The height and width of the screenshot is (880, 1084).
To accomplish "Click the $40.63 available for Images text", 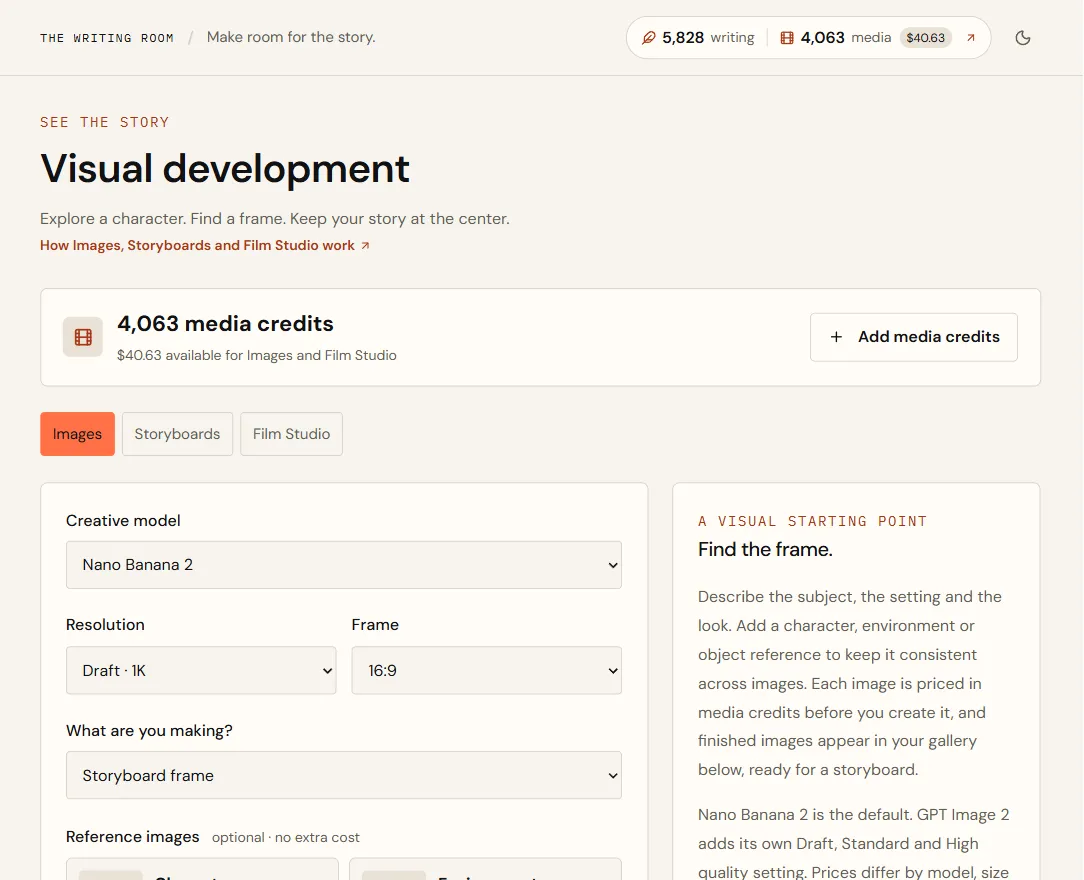I will 256,355.
